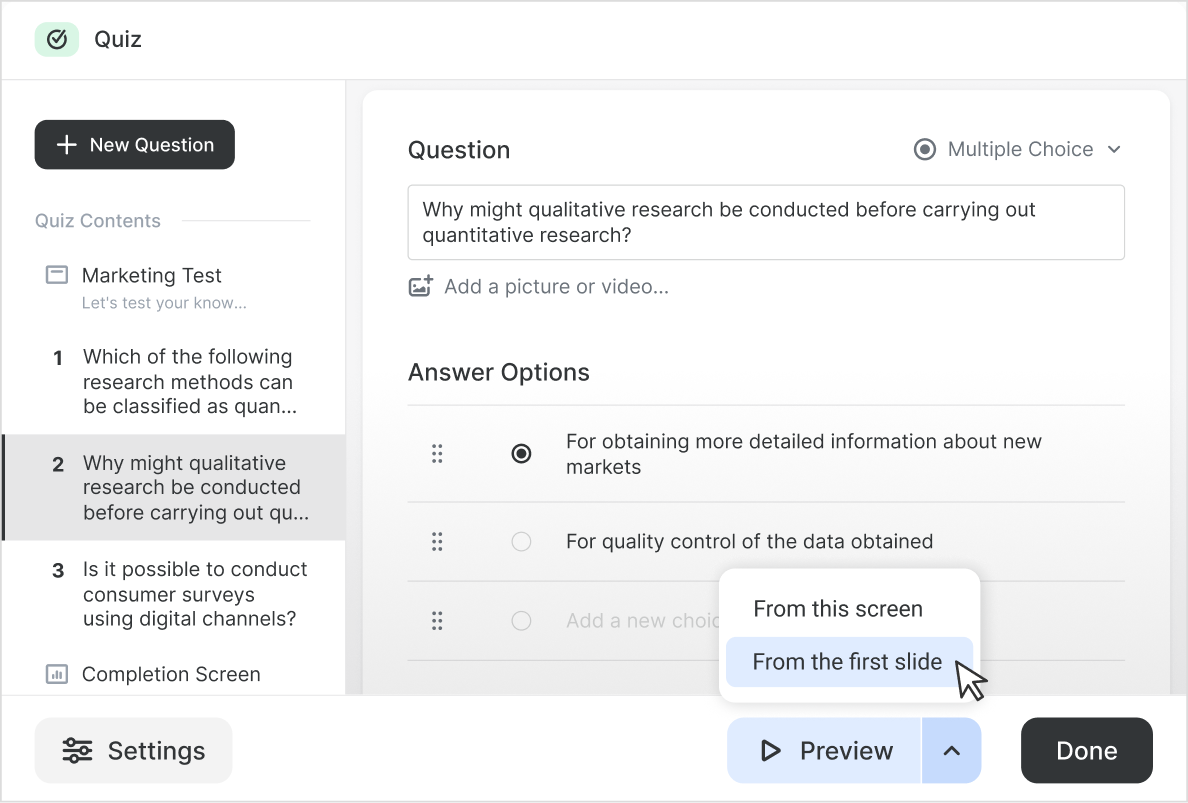This screenshot has width=1188, height=803.
Task: Click the Completion Screen chart icon
Action: point(57,674)
